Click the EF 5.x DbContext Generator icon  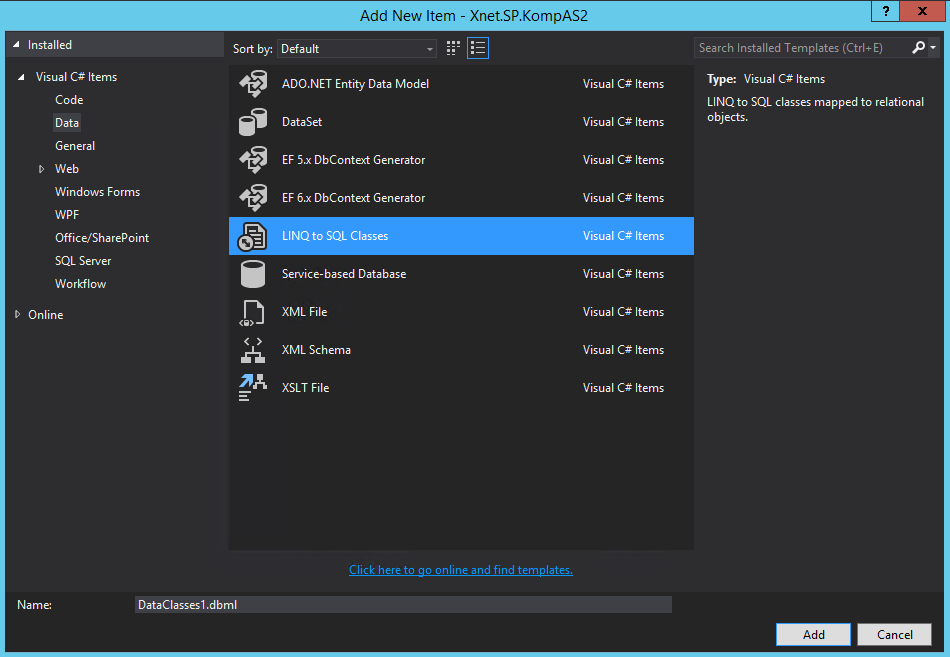252,160
